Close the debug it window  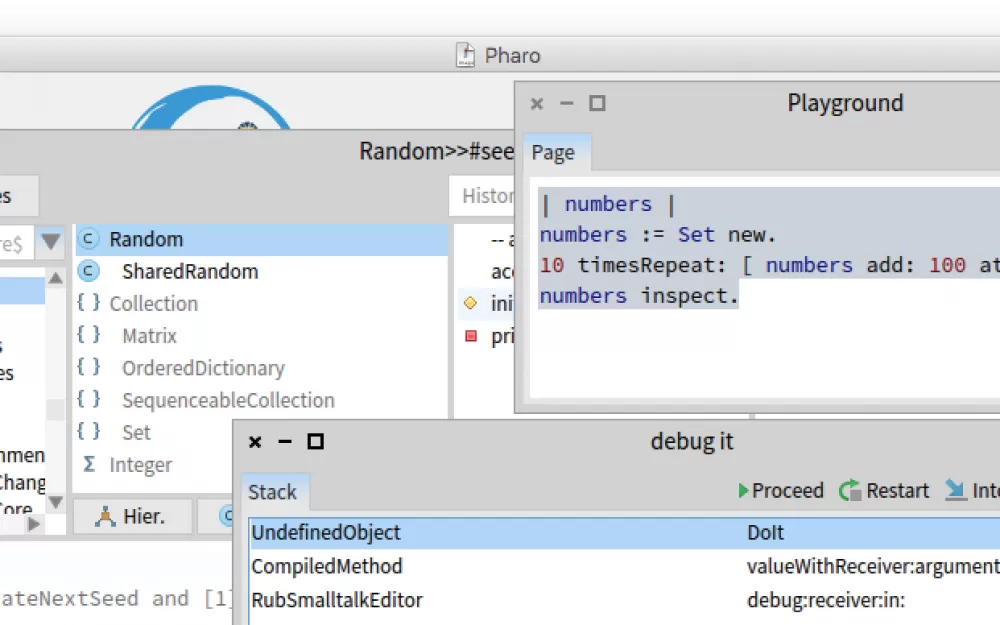coord(255,442)
